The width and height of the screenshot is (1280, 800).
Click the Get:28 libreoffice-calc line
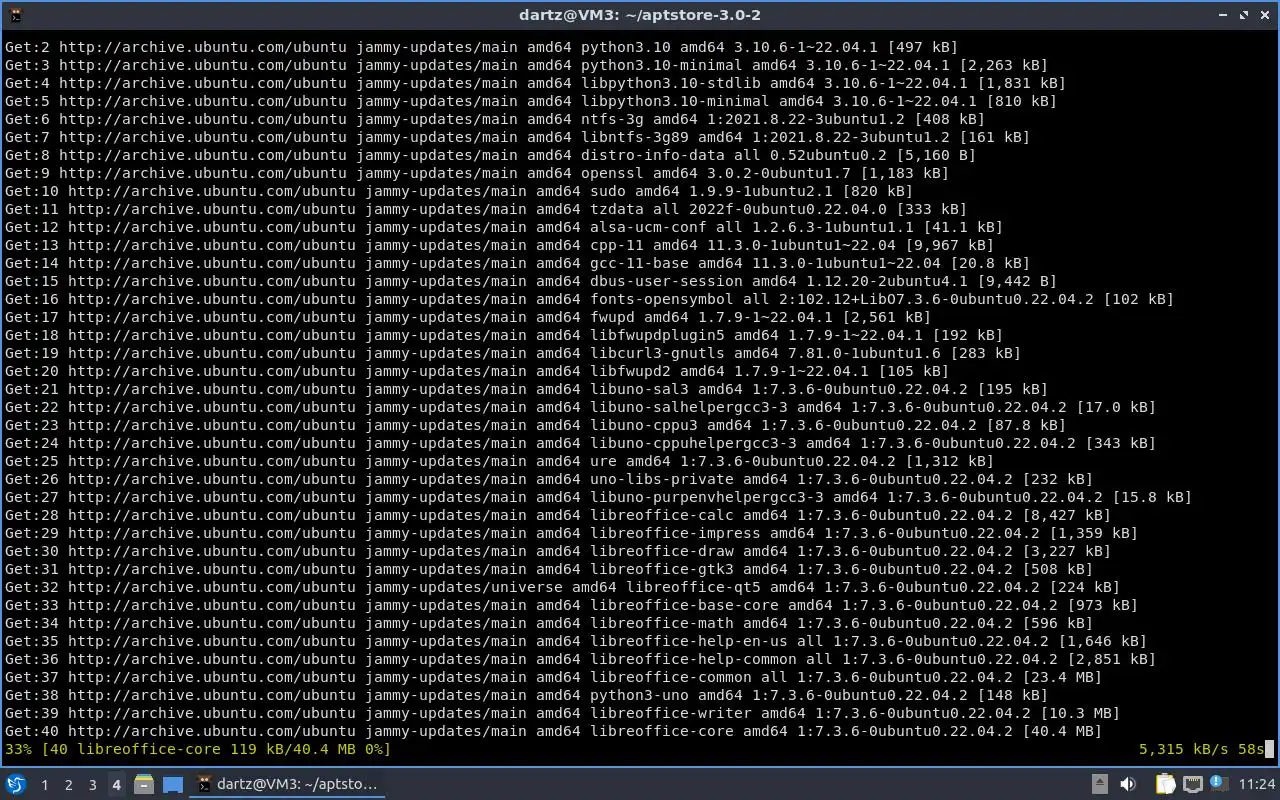click(x=558, y=515)
